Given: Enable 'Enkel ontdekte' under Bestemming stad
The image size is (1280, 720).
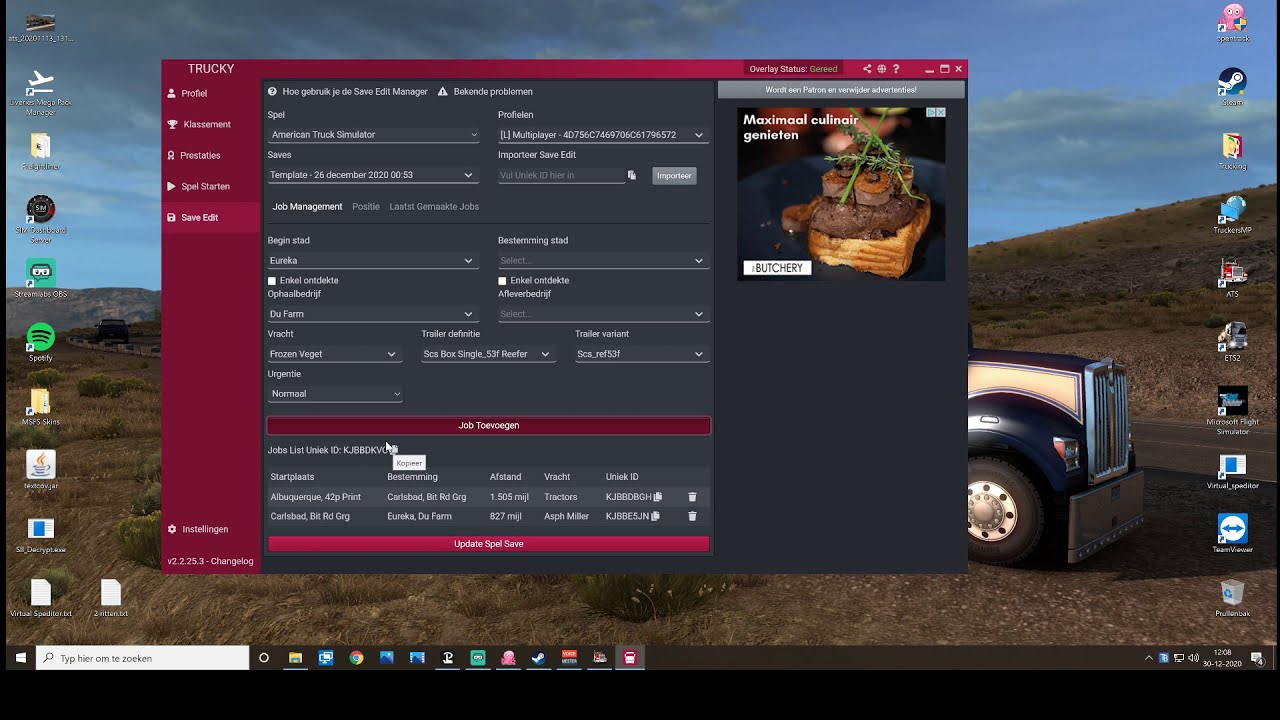Looking at the screenshot, I should [x=502, y=281].
